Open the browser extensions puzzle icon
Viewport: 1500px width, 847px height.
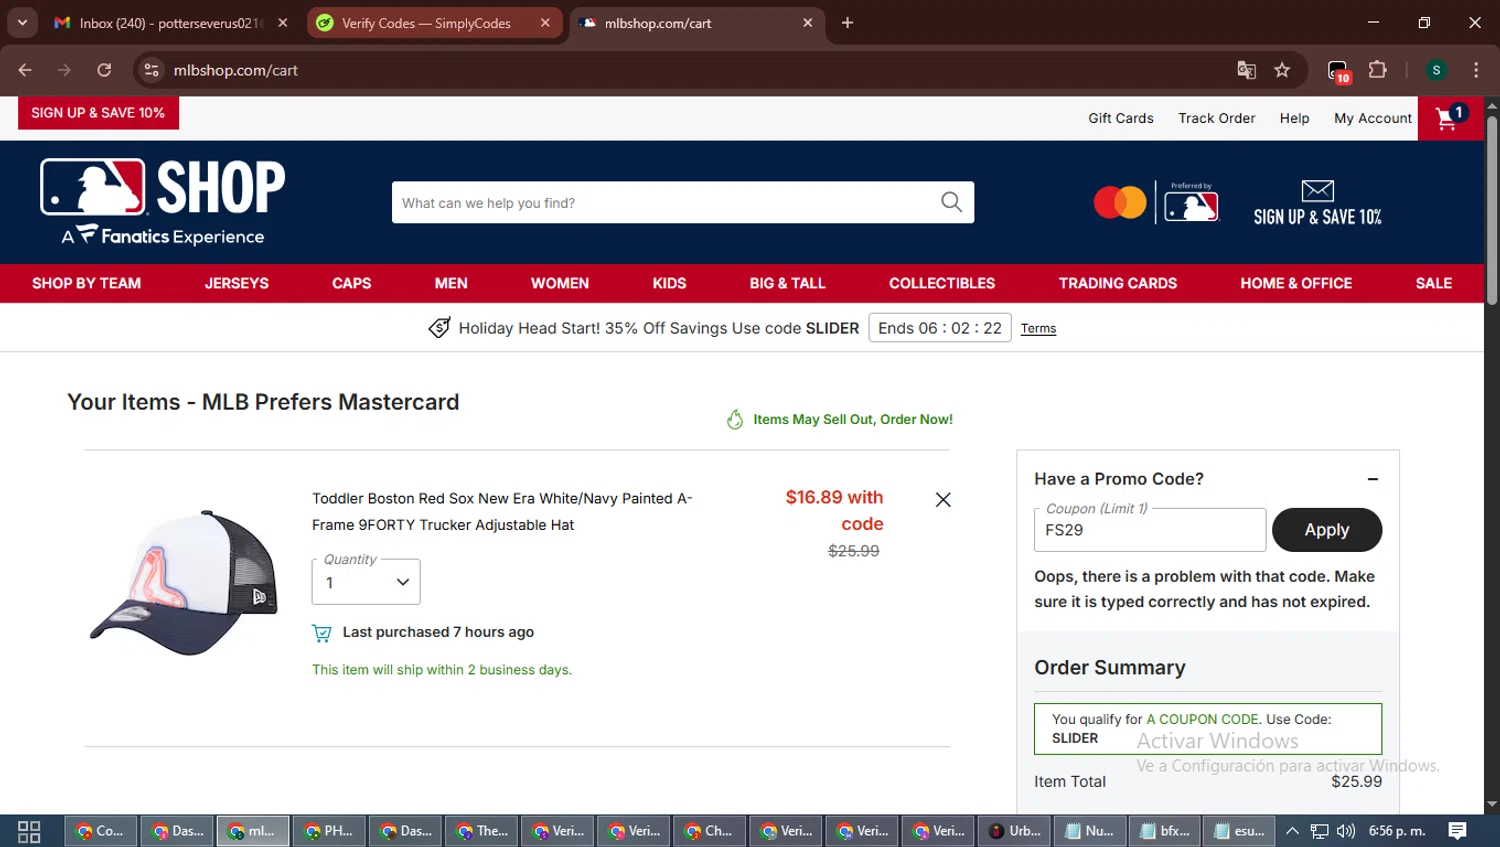tap(1378, 70)
